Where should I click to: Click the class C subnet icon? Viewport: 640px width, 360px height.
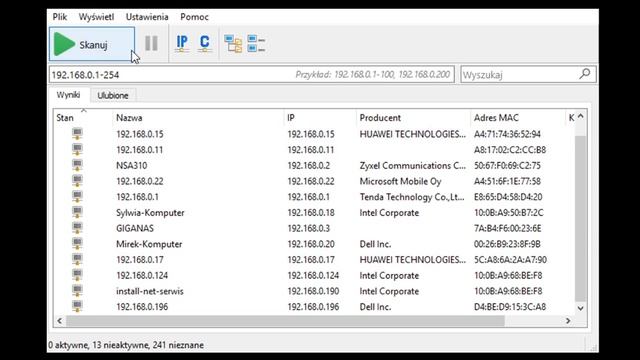(204, 43)
